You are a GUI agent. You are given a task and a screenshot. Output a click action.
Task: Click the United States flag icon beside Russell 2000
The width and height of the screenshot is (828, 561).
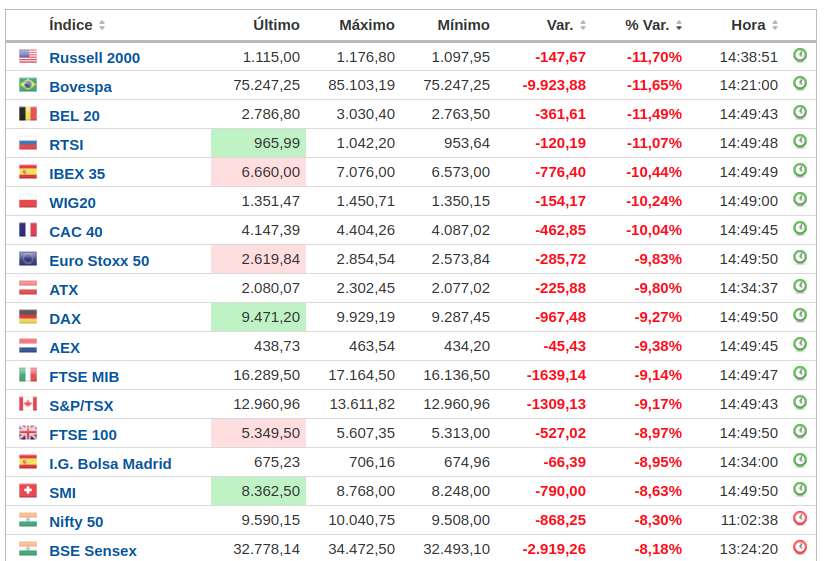[28, 57]
